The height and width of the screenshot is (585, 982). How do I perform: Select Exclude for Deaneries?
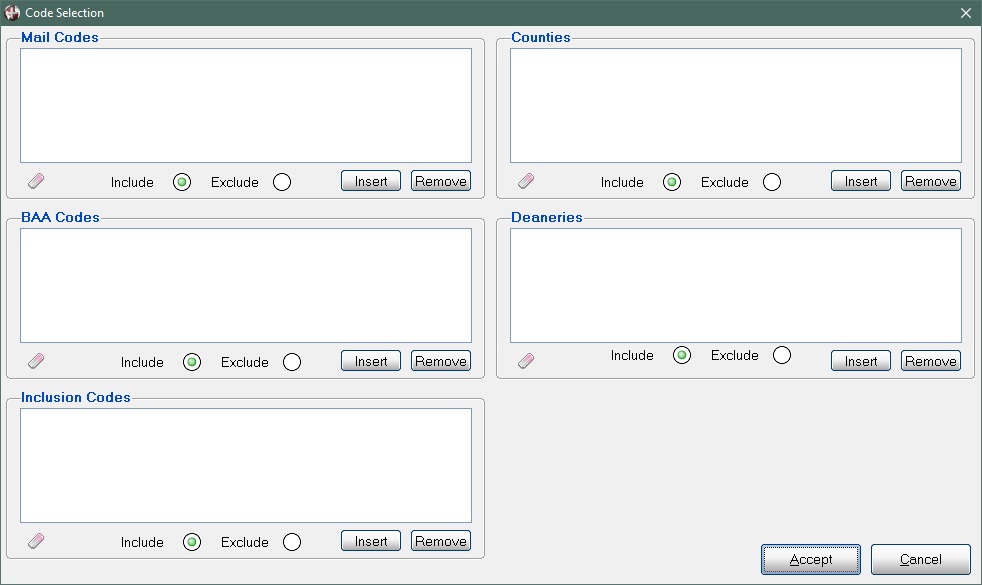point(782,355)
